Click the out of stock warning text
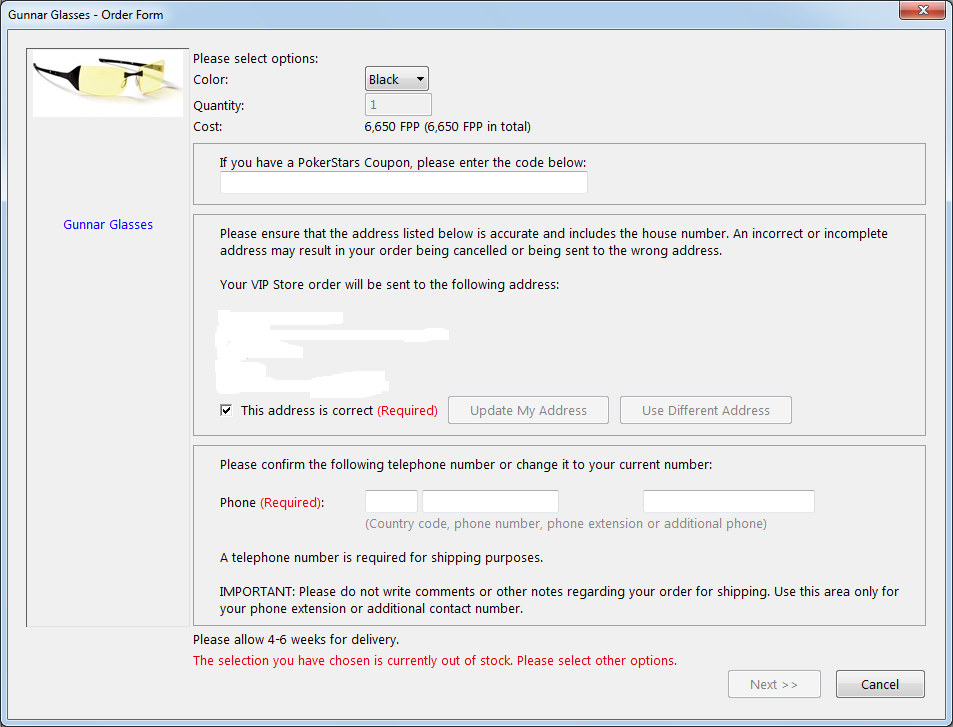The image size is (953, 727). [x=435, y=661]
